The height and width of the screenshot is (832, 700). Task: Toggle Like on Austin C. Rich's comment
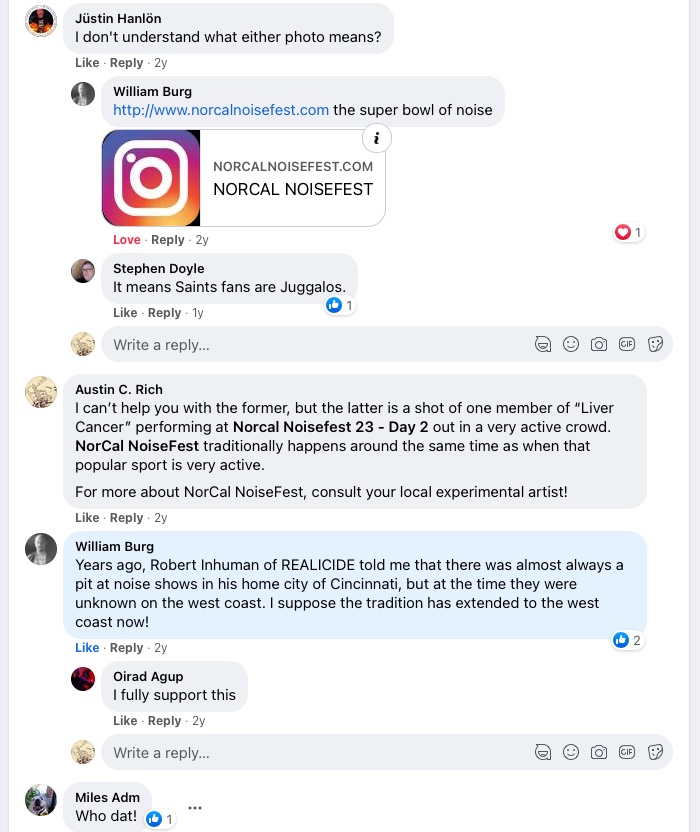(x=87, y=518)
